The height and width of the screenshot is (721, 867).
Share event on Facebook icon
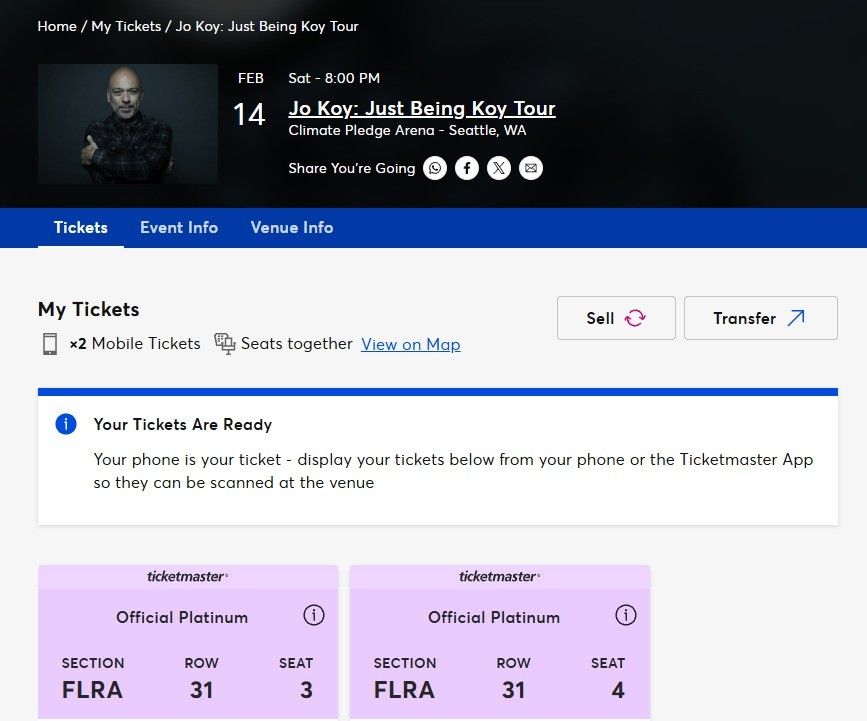coord(467,168)
